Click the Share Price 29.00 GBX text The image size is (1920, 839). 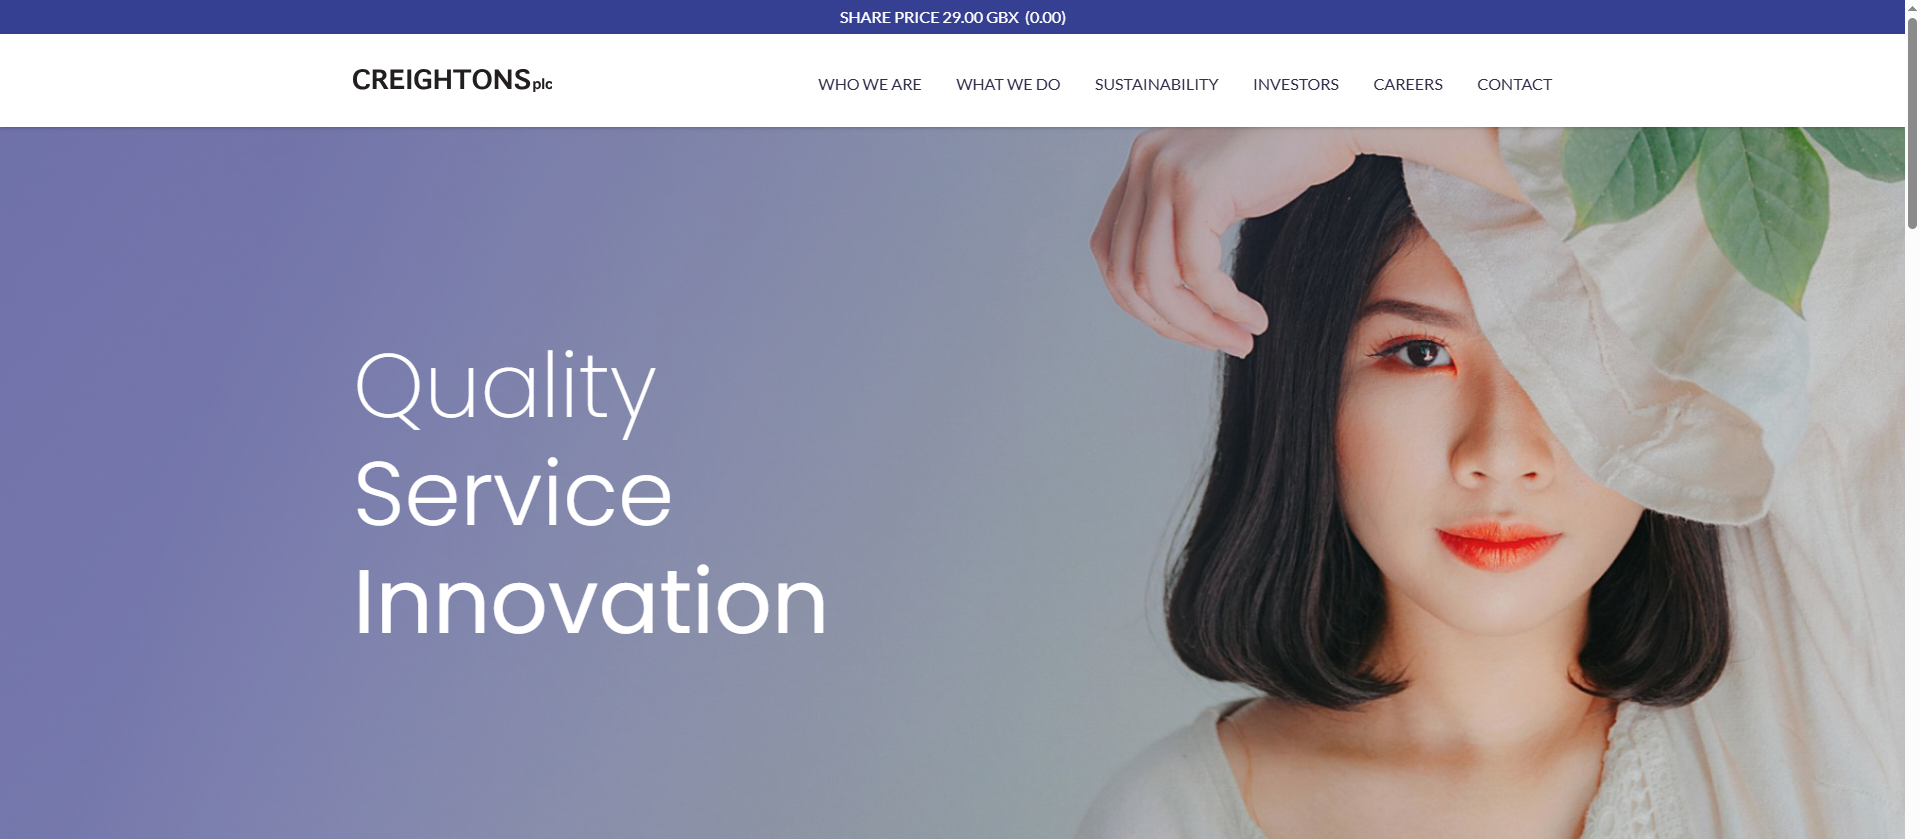click(929, 17)
